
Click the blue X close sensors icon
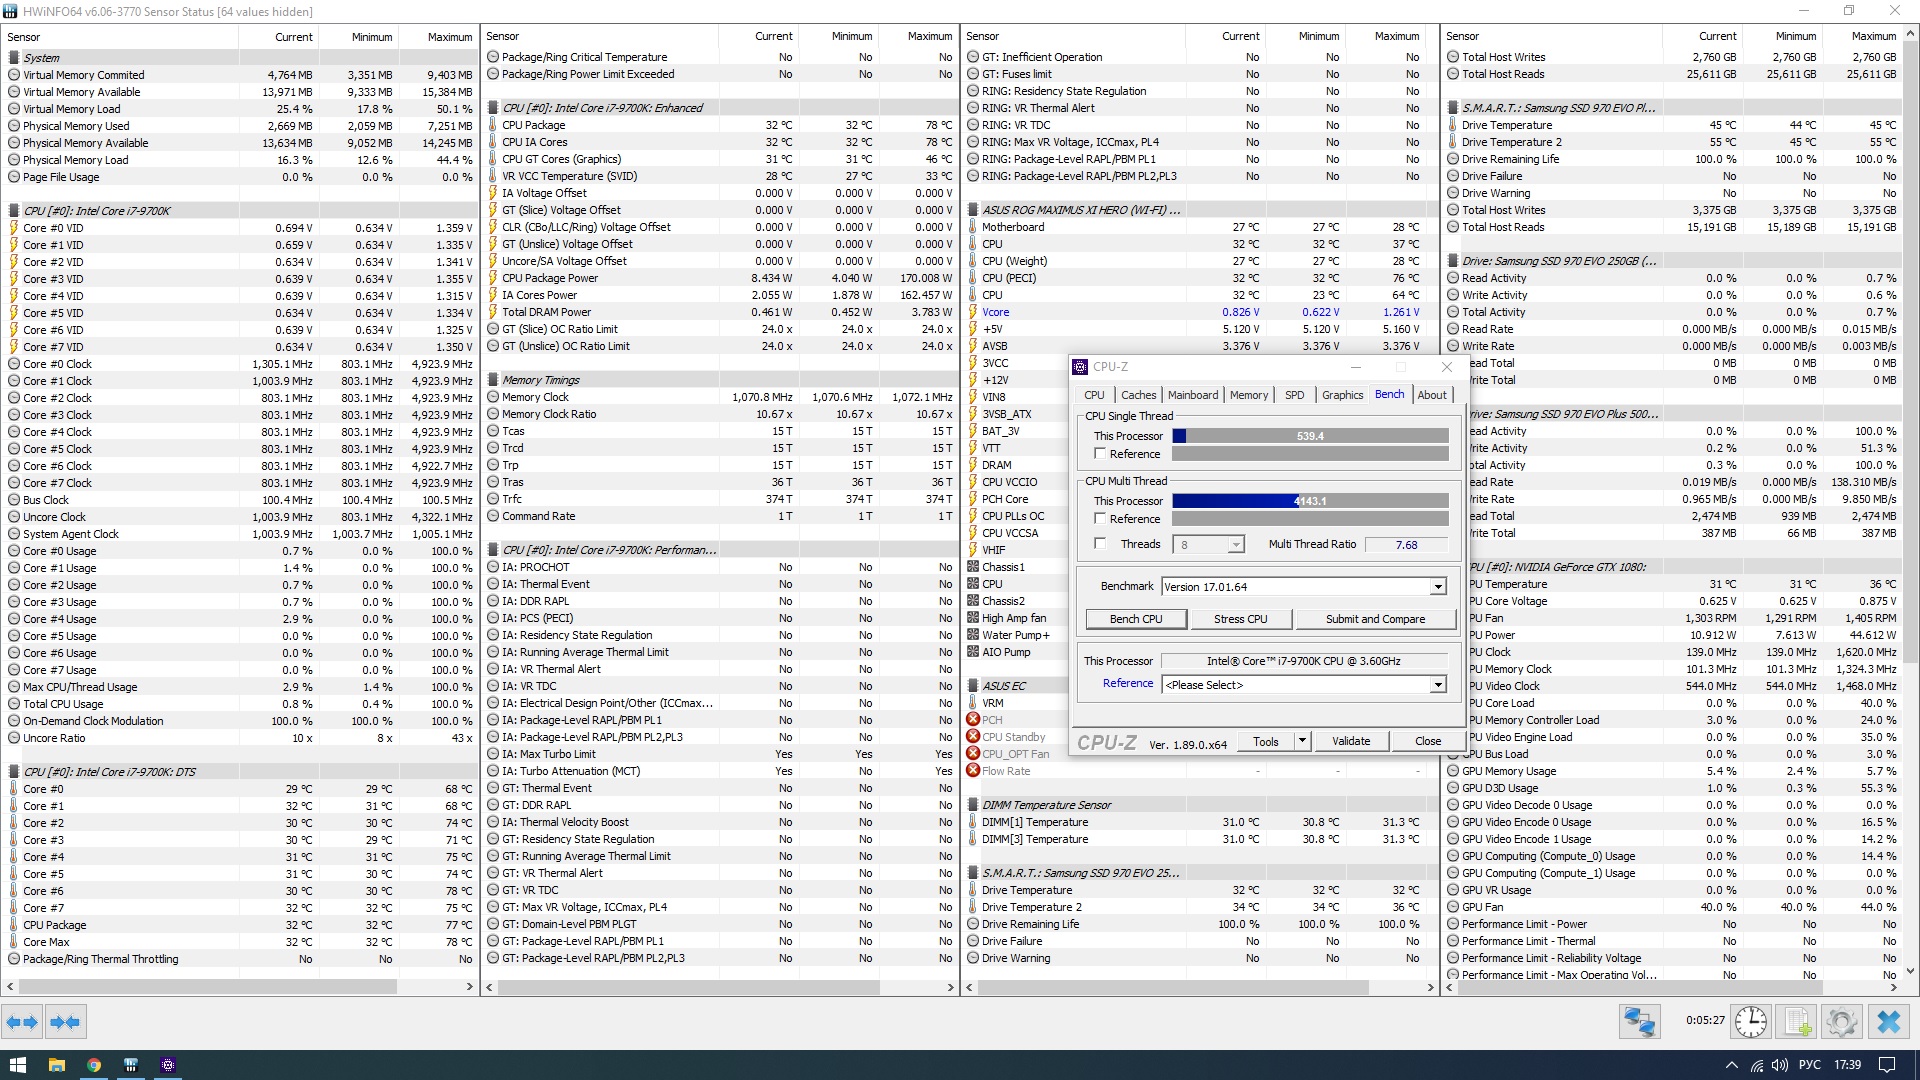coord(1888,1022)
